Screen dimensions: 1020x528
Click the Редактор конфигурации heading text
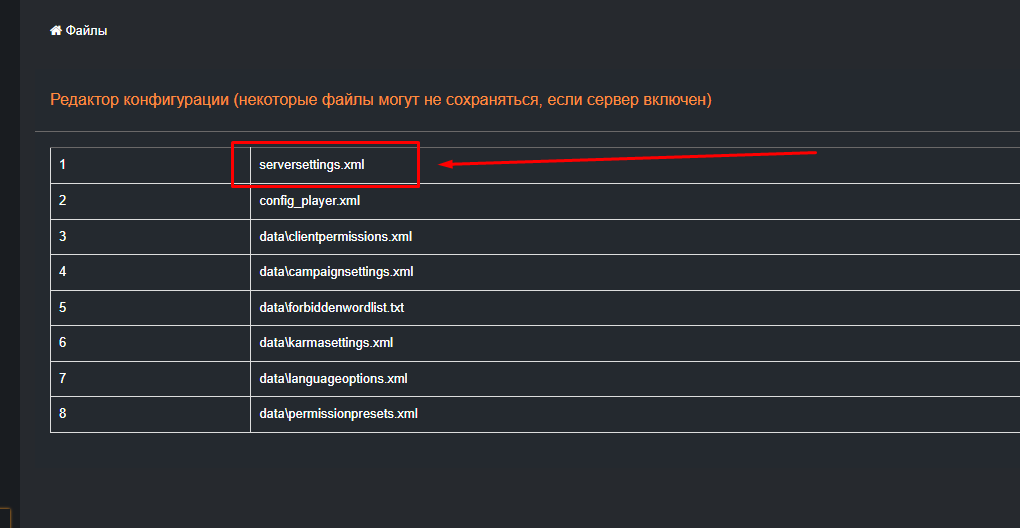(x=380, y=100)
